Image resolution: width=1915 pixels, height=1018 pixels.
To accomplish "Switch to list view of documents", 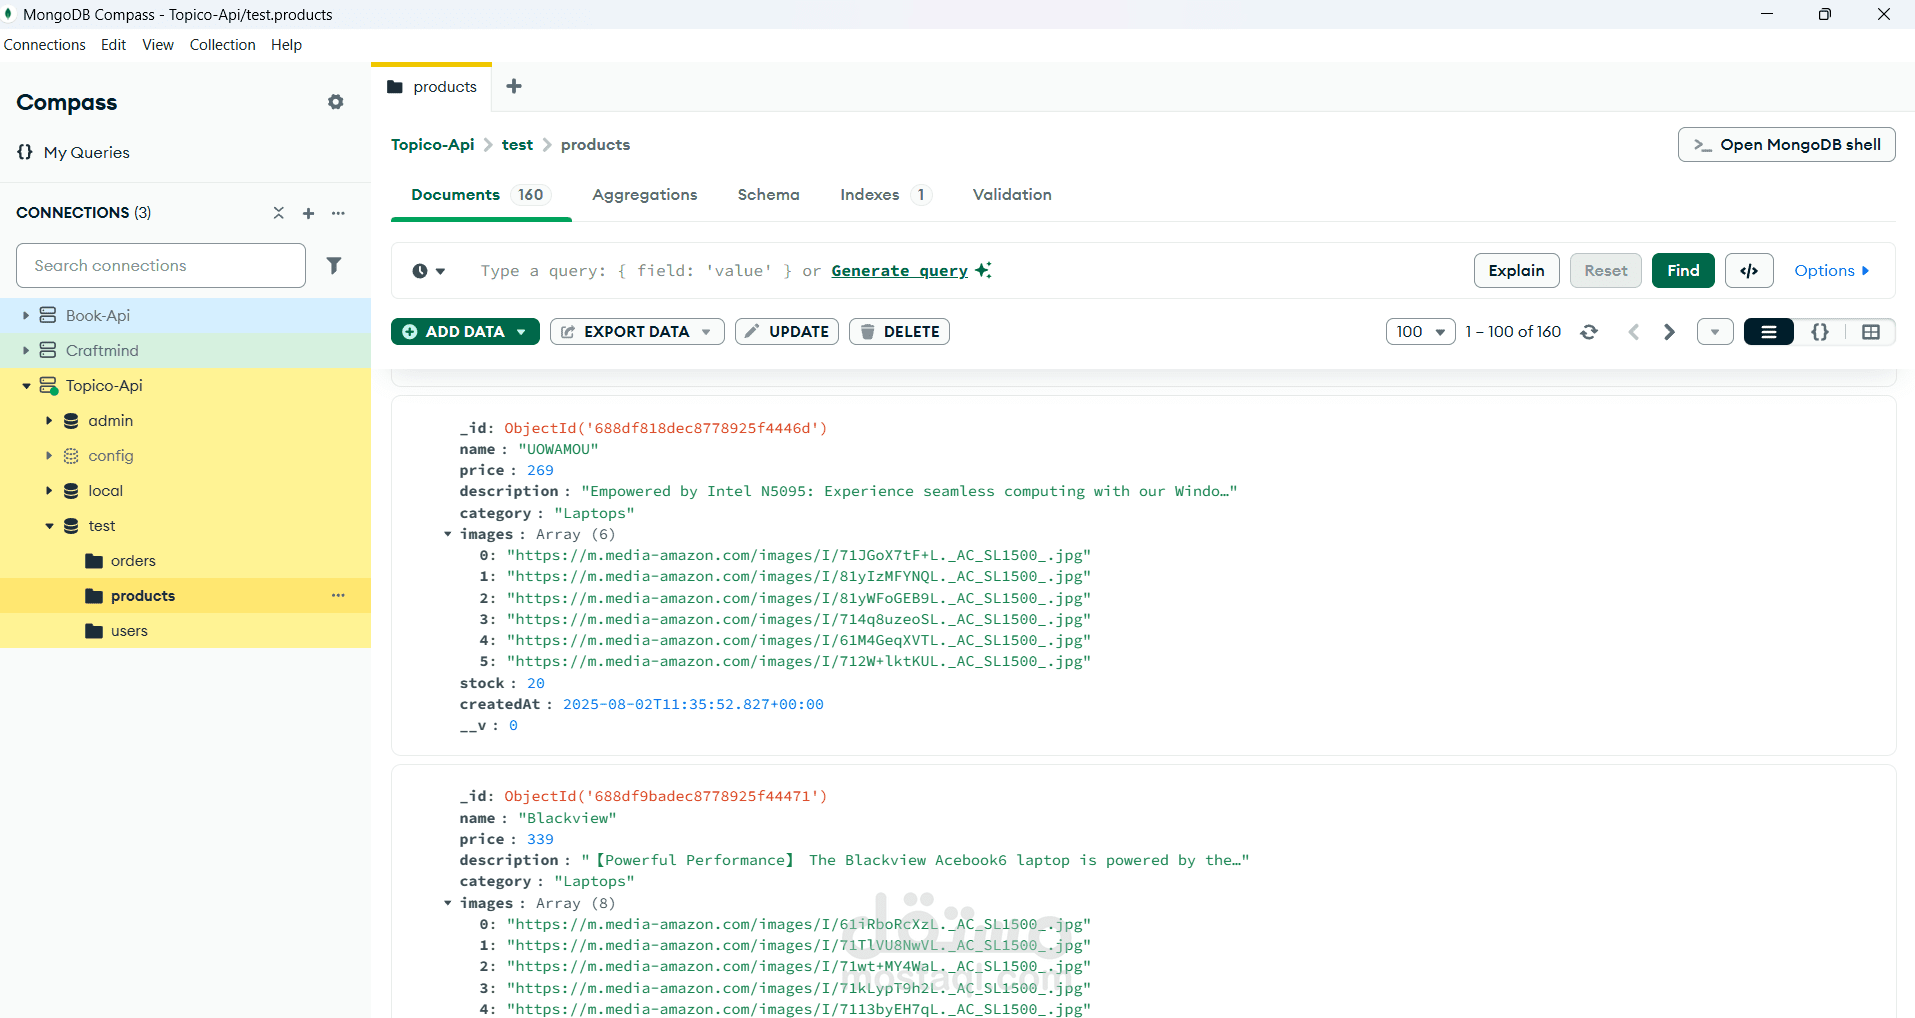I will pos(1769,332).
